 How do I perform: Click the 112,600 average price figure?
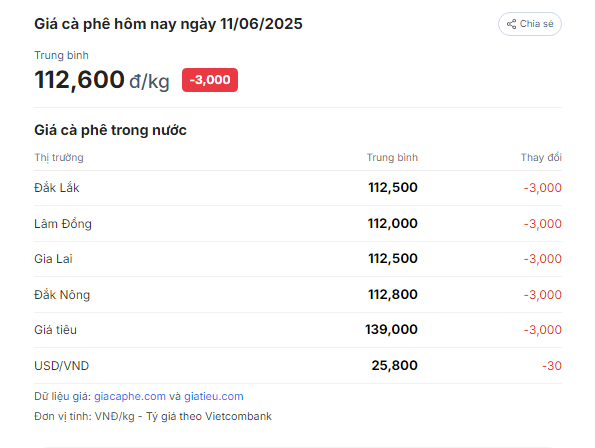(79, 80)
